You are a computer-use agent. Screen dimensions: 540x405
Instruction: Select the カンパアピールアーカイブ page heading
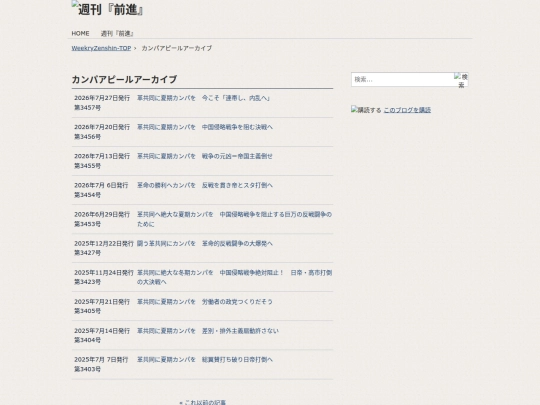(124, 80)
